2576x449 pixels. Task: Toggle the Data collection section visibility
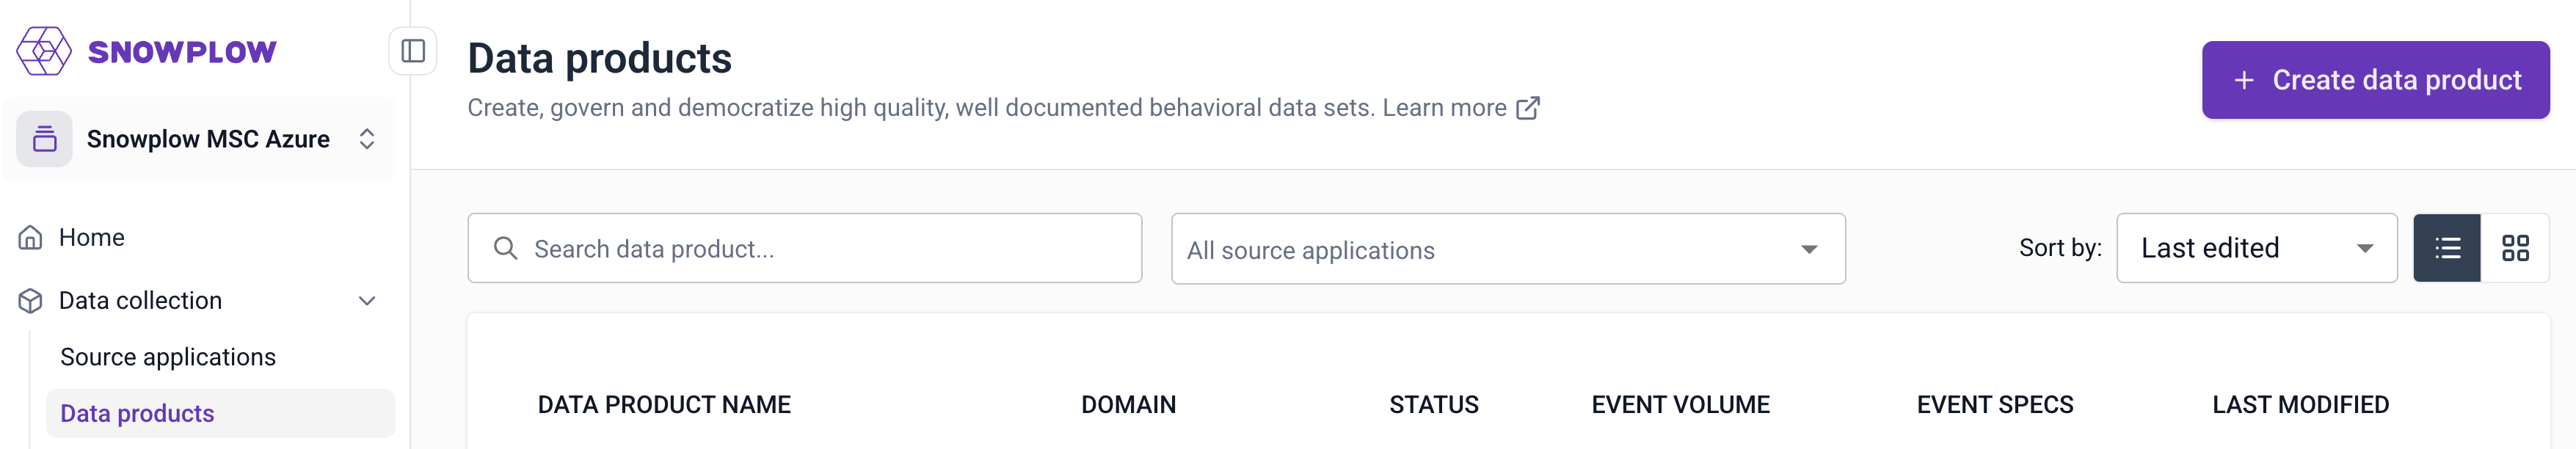click(x=366, y=300)
